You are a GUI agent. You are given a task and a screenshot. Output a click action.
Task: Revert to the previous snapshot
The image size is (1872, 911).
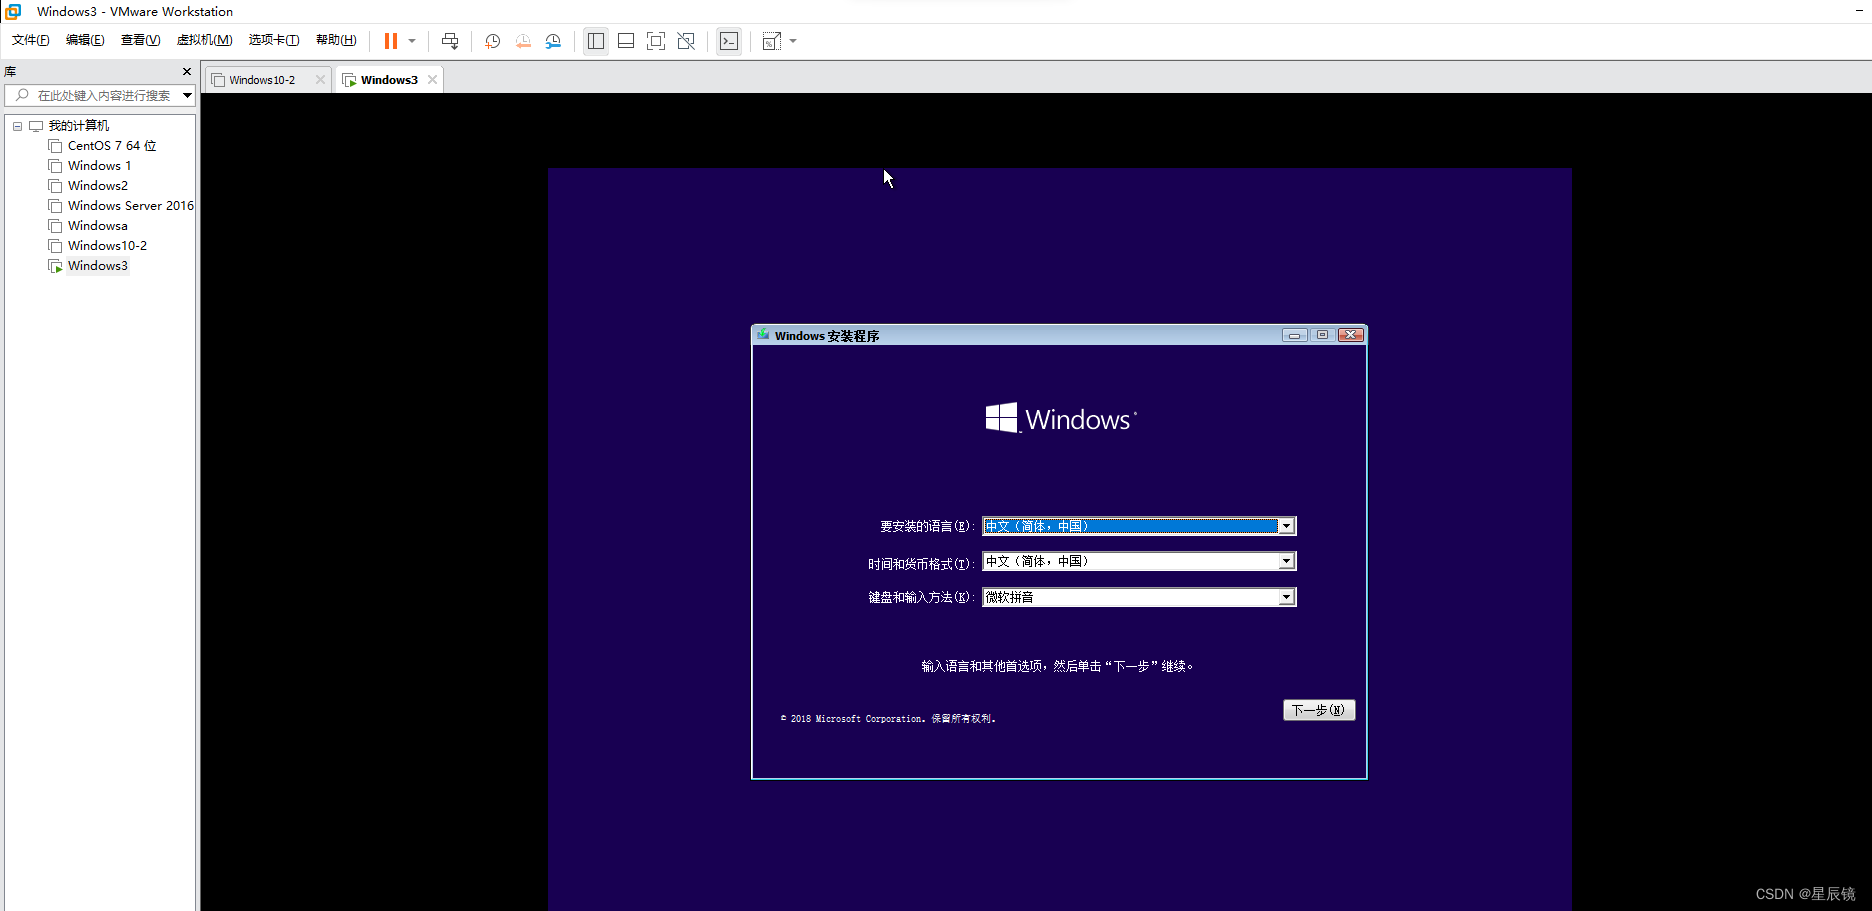(x=523, y=41)
